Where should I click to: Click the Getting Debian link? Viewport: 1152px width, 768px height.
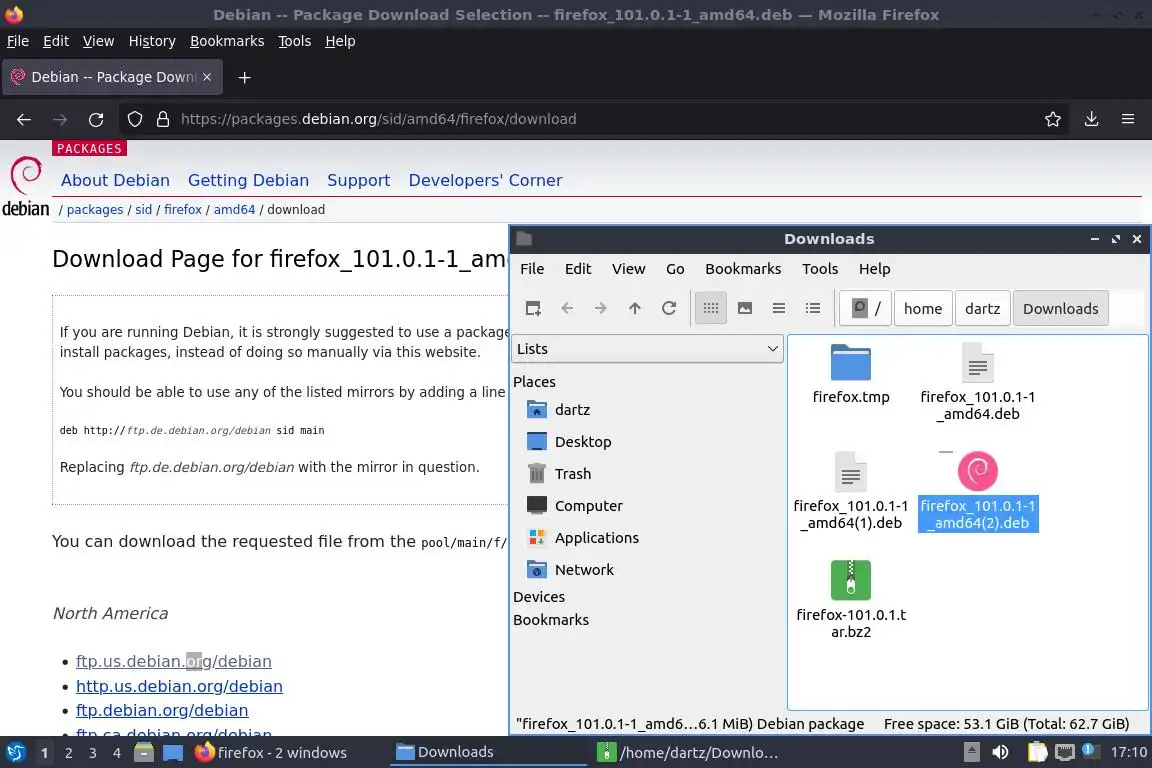point(248,180)
